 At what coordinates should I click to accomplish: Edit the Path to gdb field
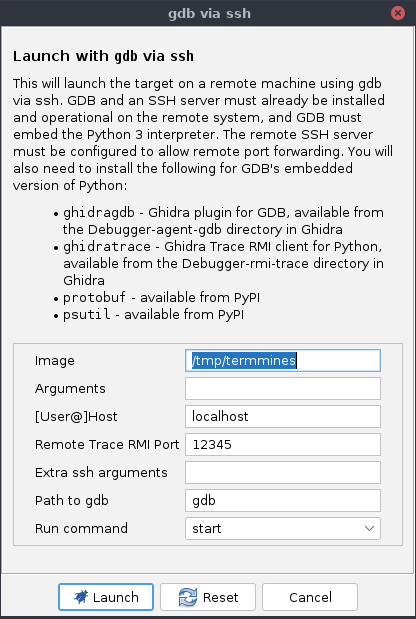[283, 501]
